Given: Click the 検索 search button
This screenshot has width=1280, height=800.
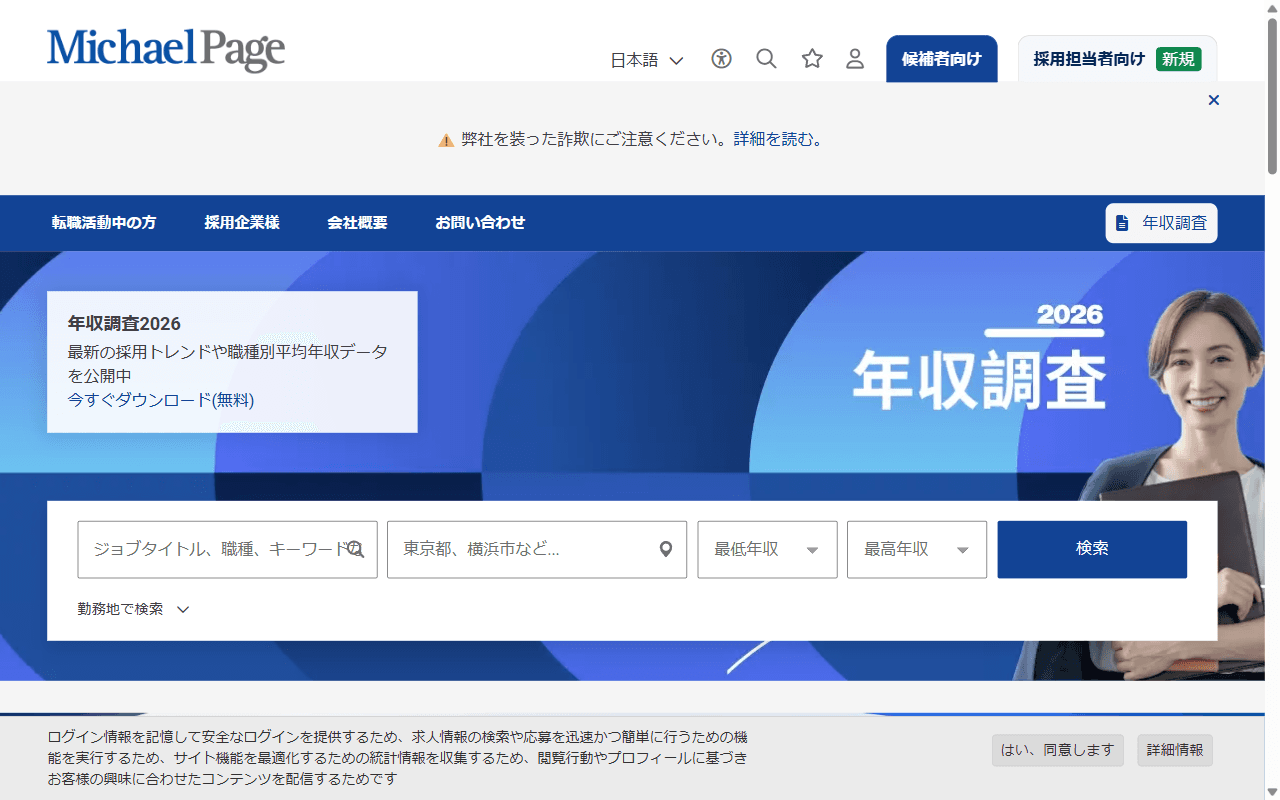Looking at the screenshot, I should point(1092,549).
